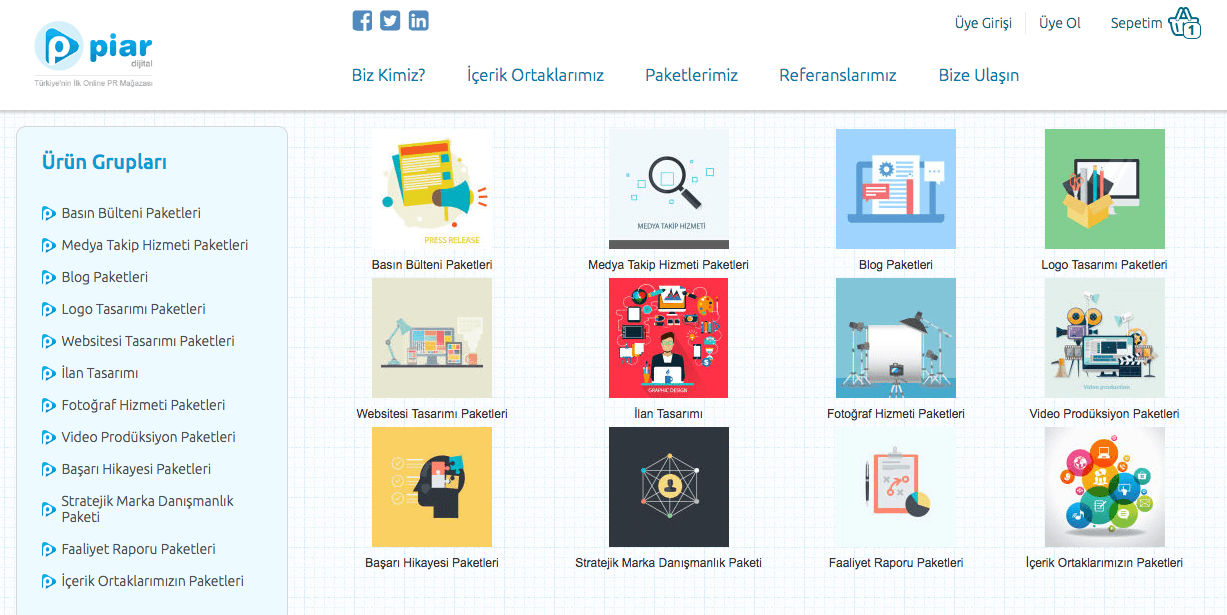Open the LinkedIn social icon
This screenshot has width=1227, height=615.
pos(418,20)
